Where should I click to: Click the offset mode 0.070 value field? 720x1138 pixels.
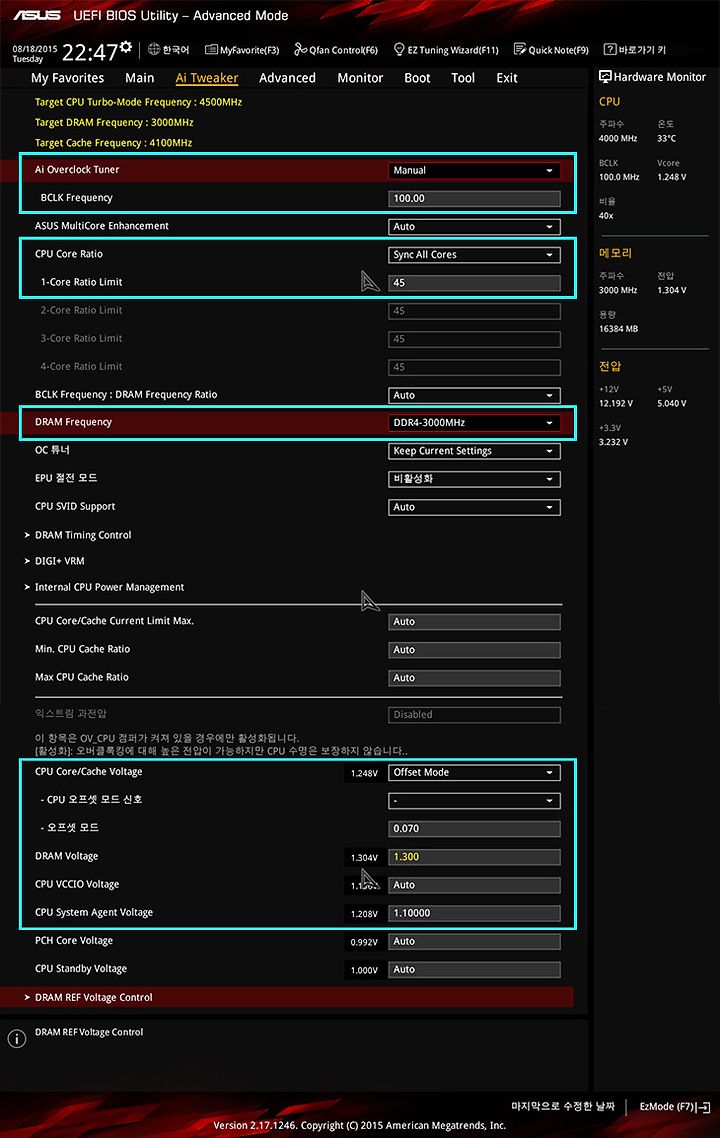(x=475, y=829)
